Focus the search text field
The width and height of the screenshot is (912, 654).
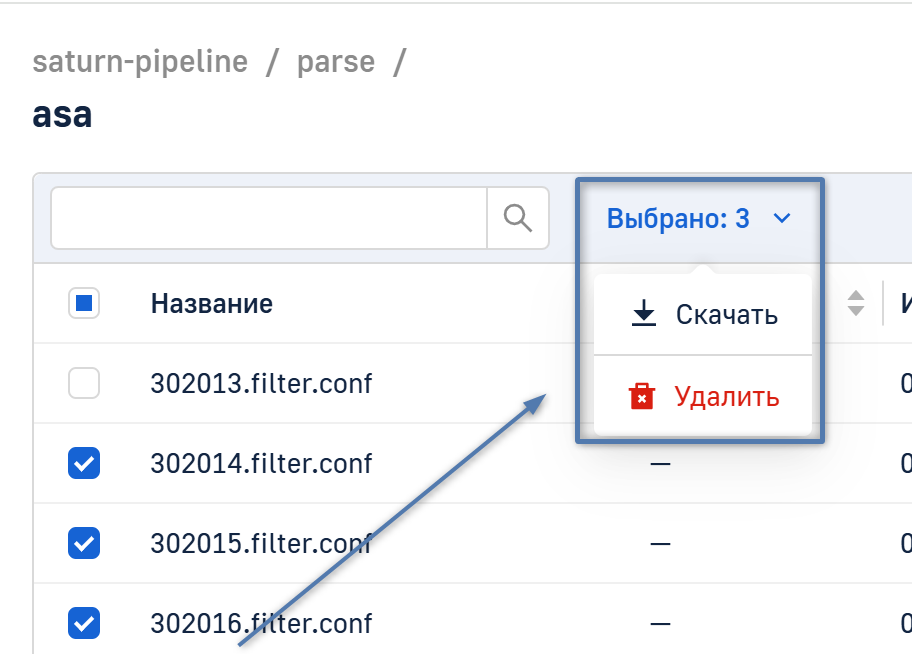point(268,218)
